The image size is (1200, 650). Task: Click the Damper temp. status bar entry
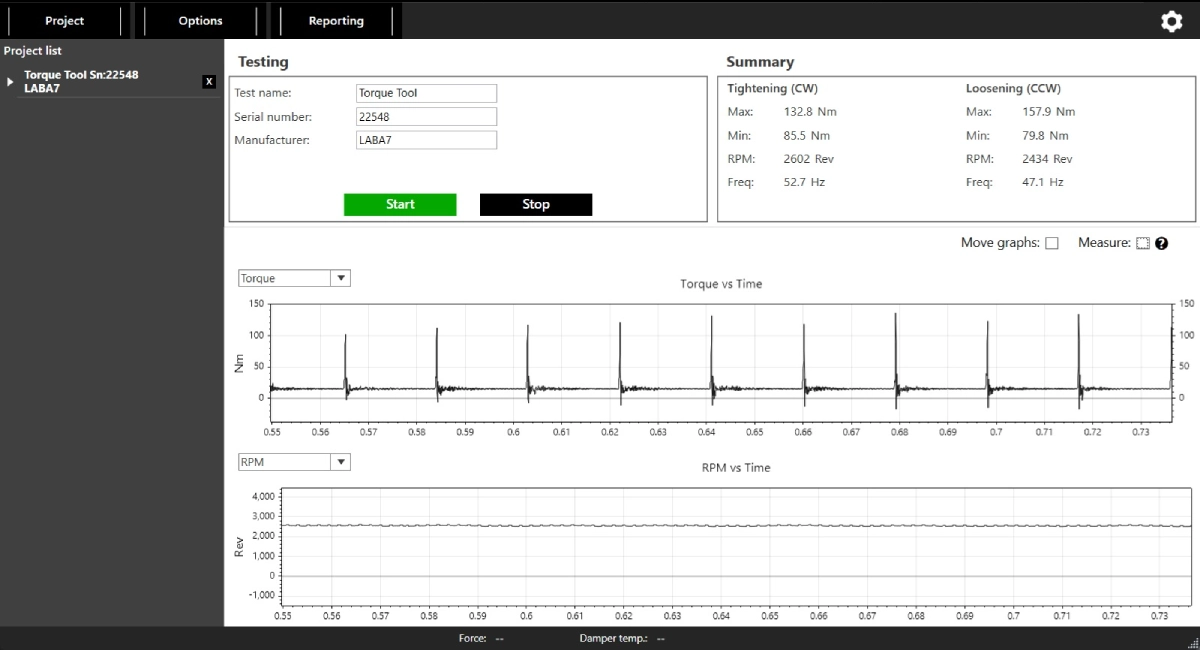tap(622, 638)
